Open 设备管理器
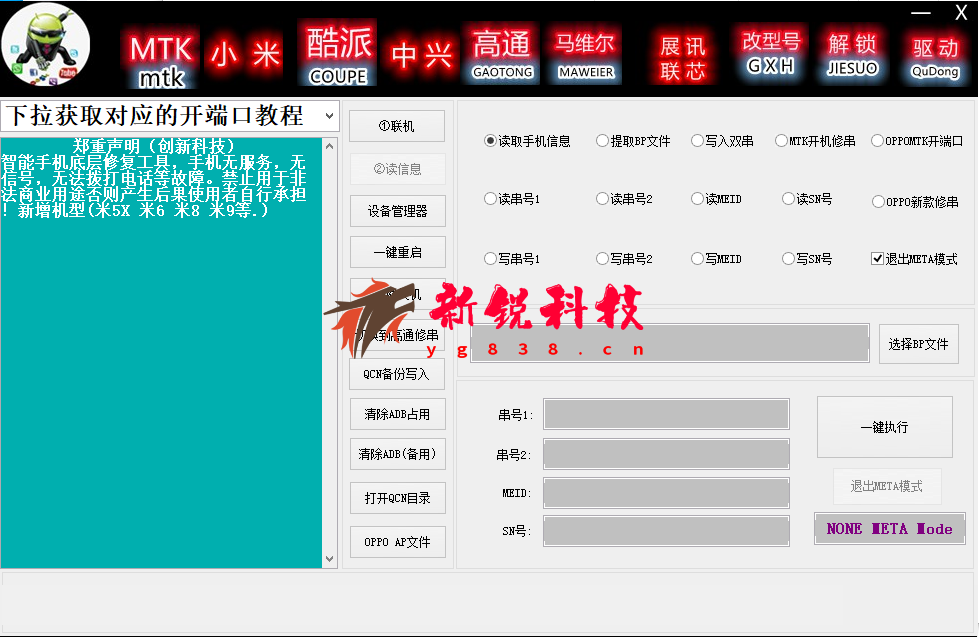 (x=397, y=211)
